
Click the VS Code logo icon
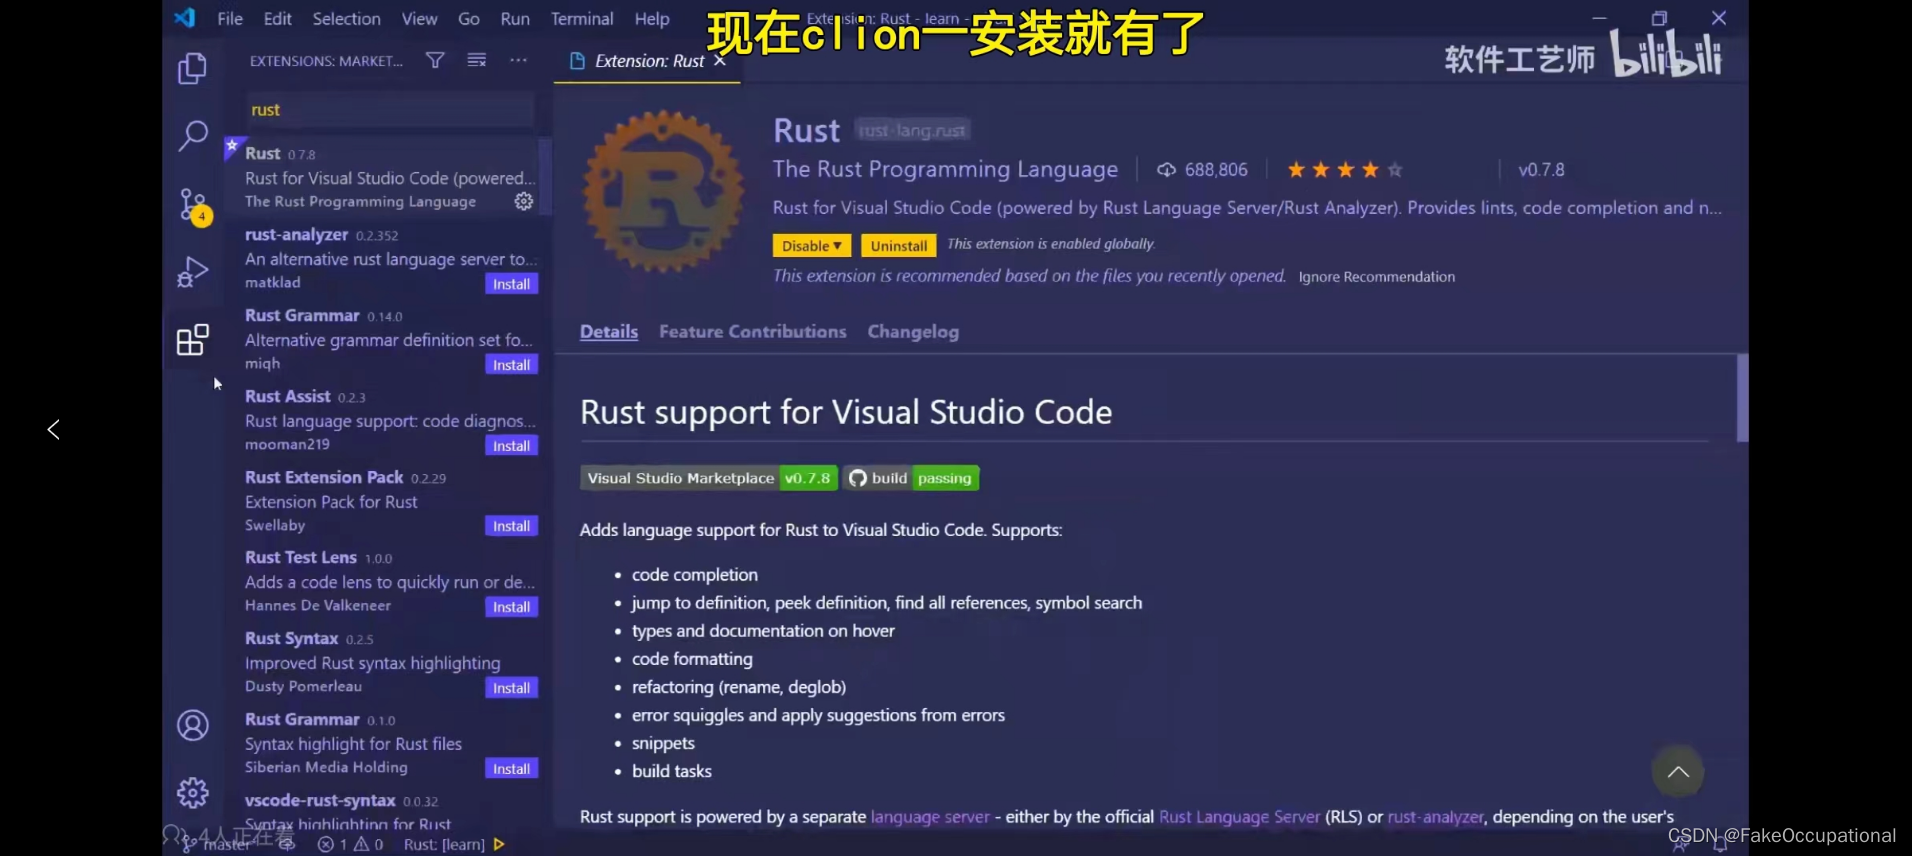point(185,18)
